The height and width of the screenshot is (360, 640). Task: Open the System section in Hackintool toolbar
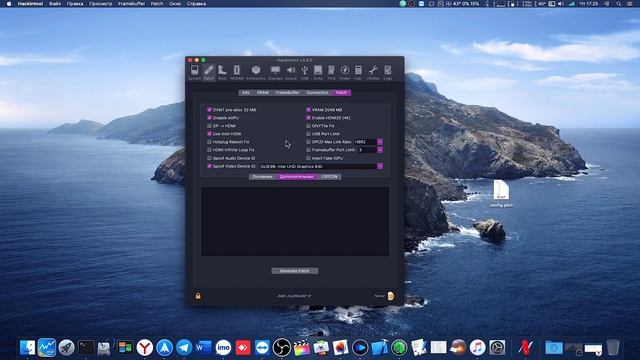pos(195,72)
